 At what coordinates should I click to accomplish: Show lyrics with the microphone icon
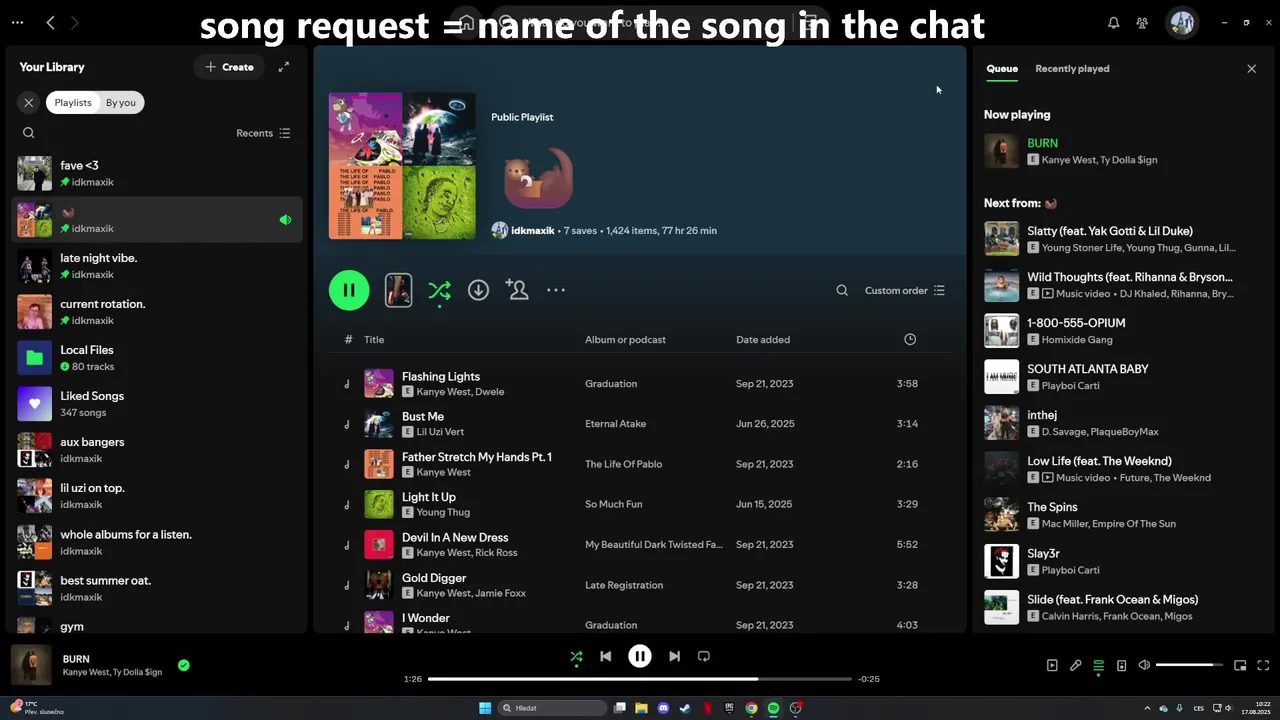point(1075,665)
